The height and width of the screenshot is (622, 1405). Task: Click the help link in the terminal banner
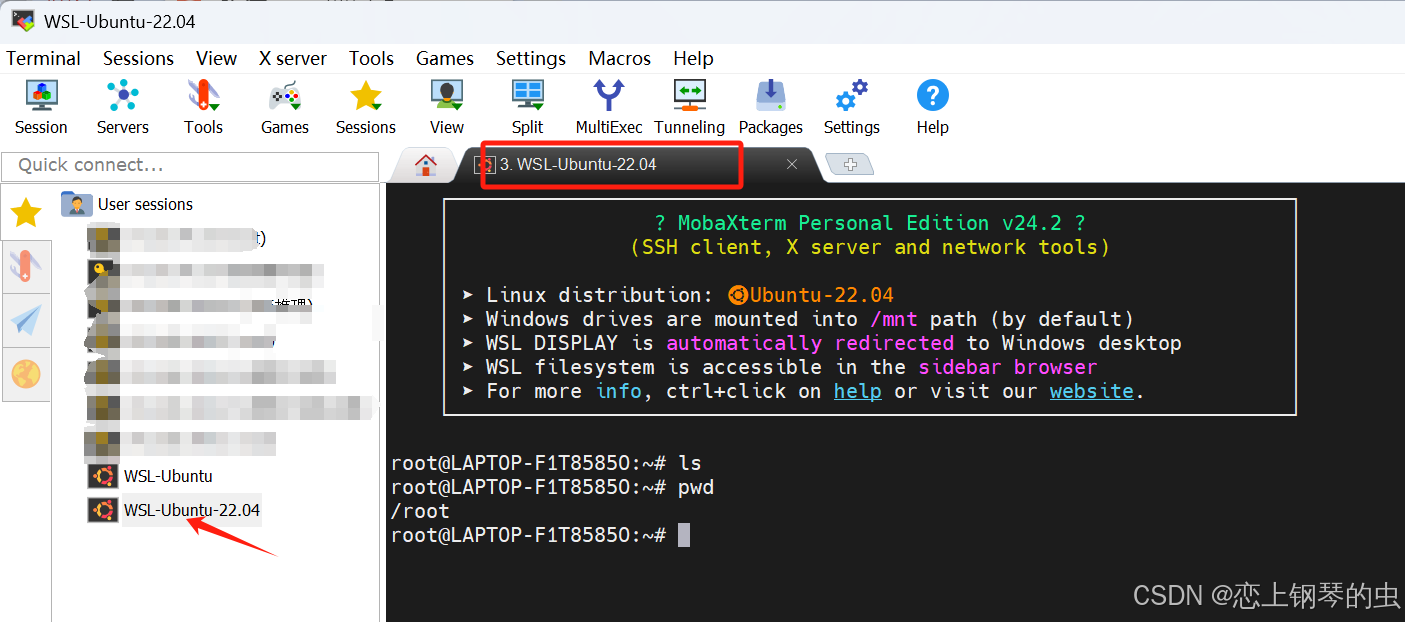coord(857,391)
